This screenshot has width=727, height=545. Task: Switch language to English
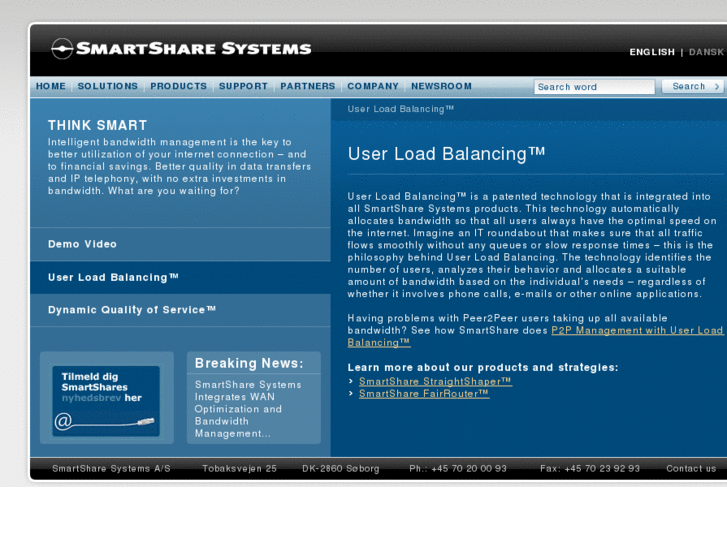tap(652, 52)
